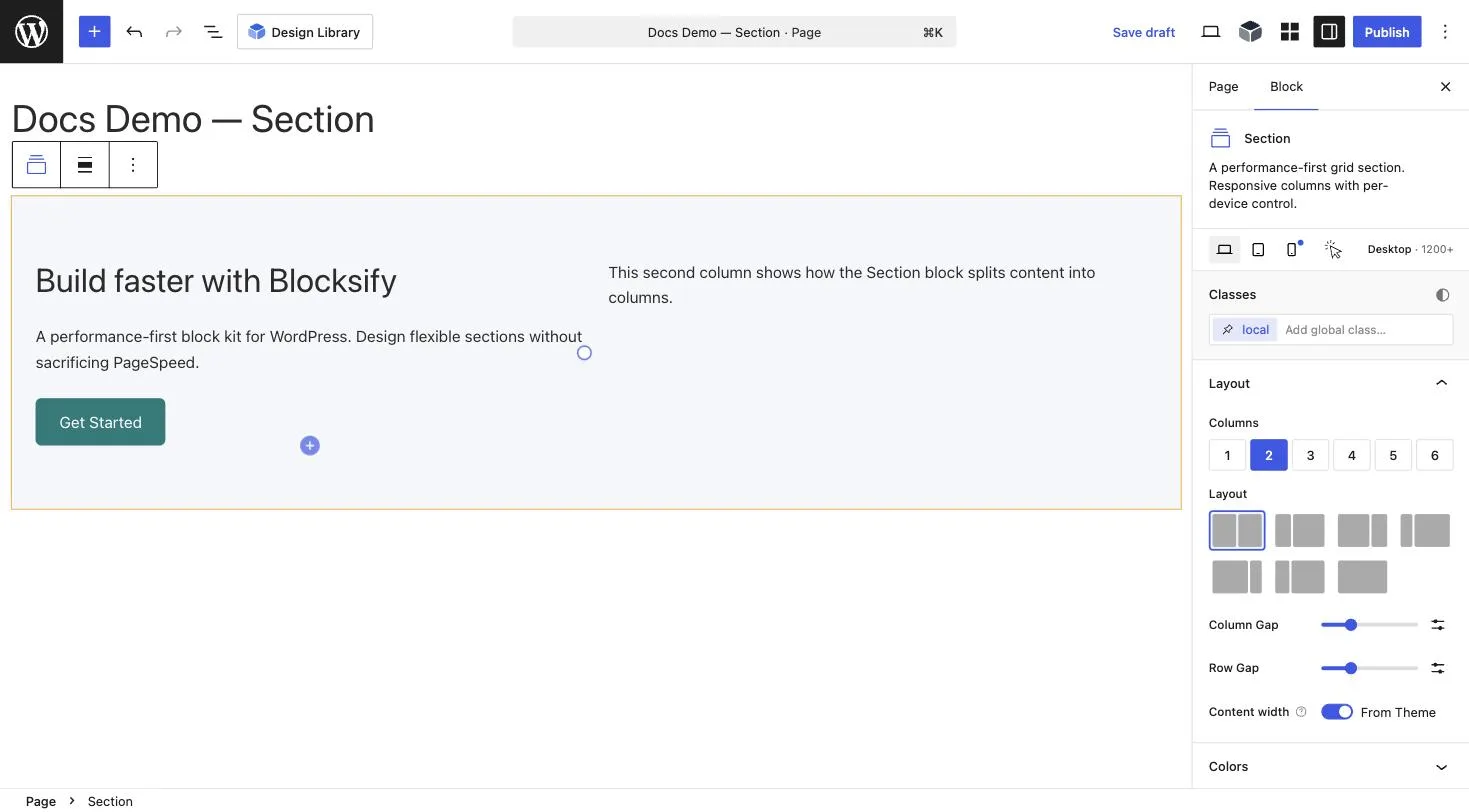1469x812 pixels.
Task: Set Columns to 3
Action: click(1310, 455)
